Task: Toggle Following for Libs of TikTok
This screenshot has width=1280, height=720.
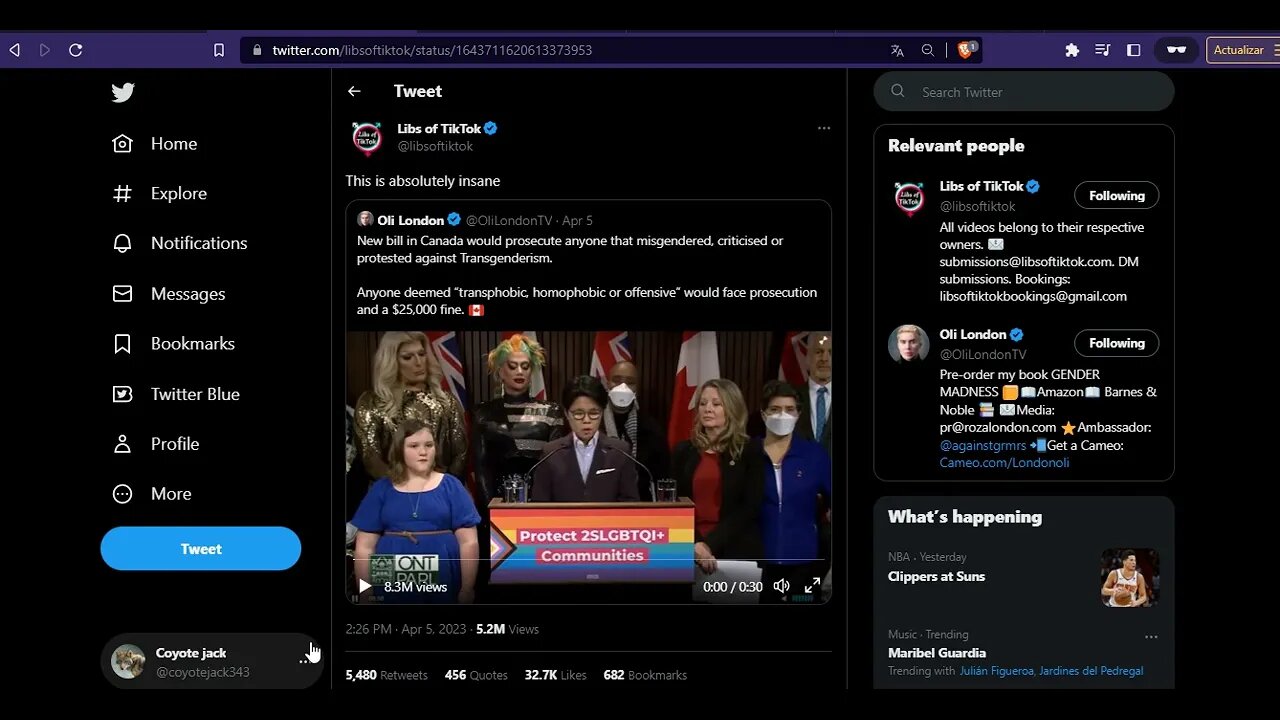Action: [x=1117, y=195]
